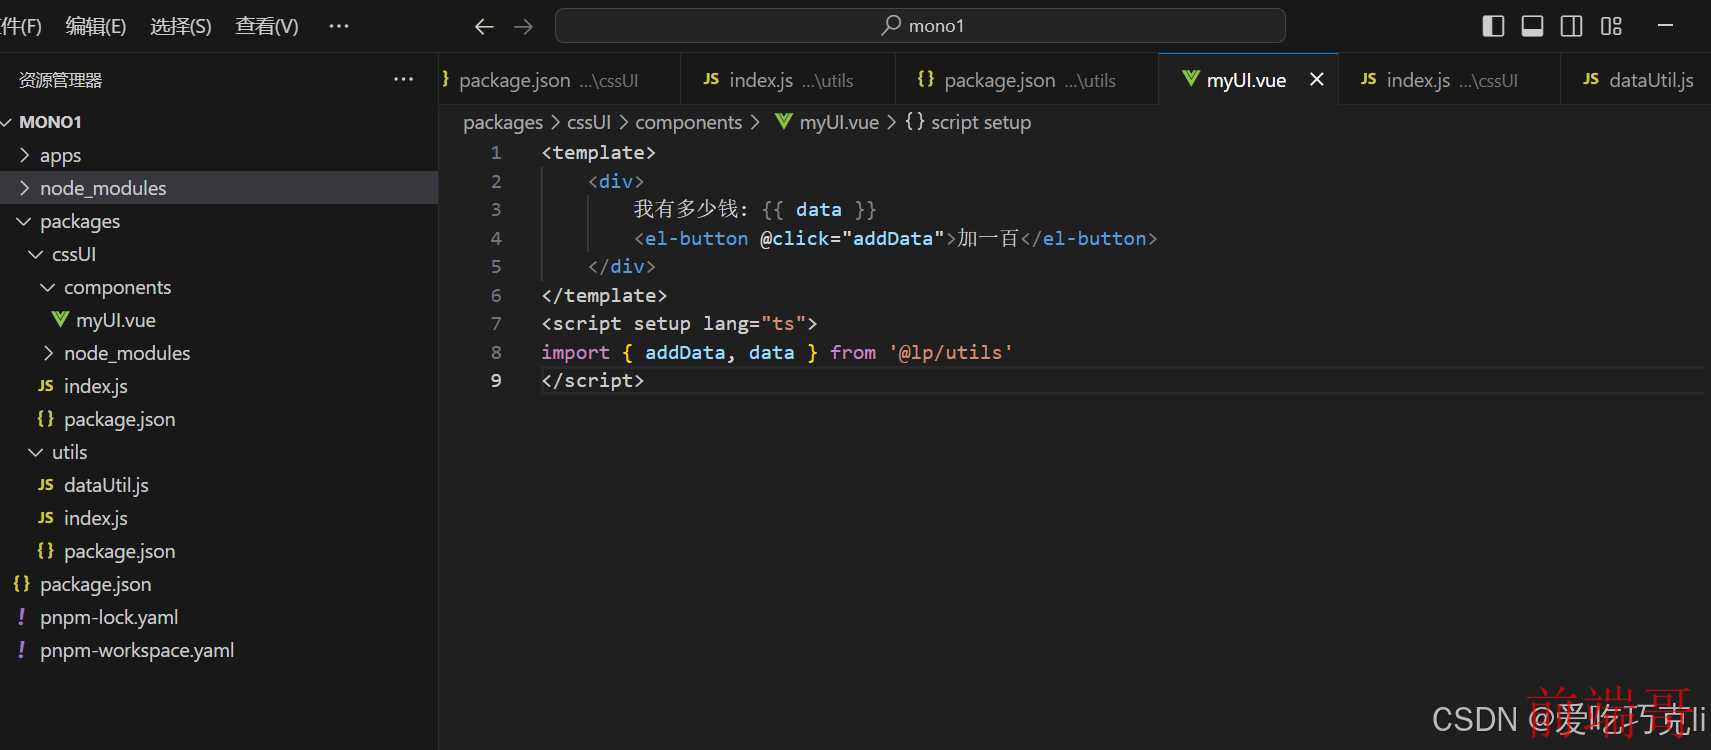Open the 编辑(E) menu
This screenshot has width=1711, height=750.
point(96,26)
